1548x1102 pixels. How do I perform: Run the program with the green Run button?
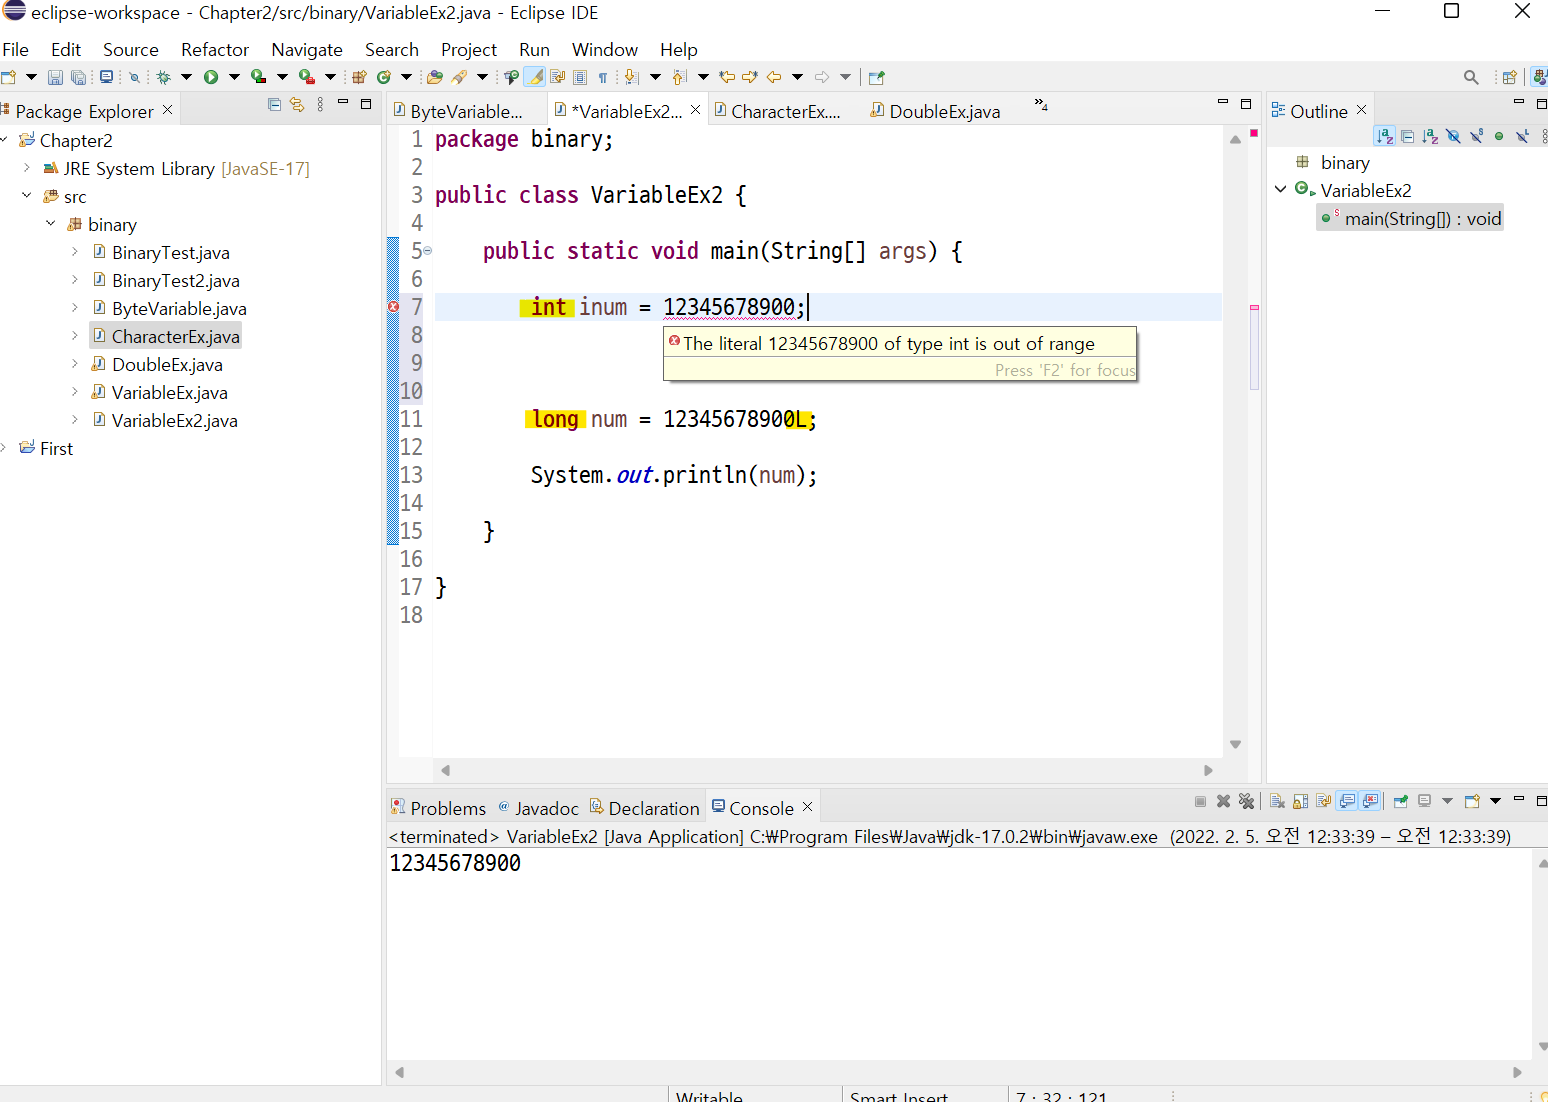point(211,77)
